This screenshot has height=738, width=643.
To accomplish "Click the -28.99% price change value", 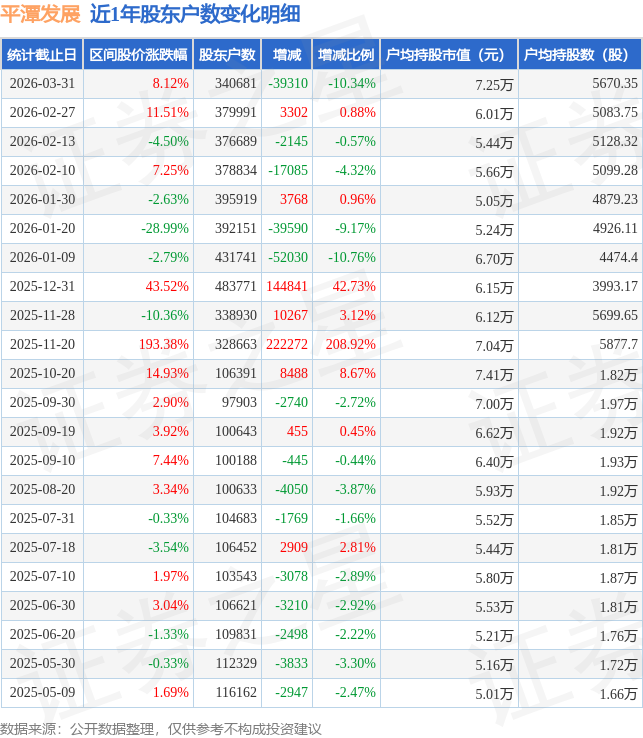I will coord(165,228).
